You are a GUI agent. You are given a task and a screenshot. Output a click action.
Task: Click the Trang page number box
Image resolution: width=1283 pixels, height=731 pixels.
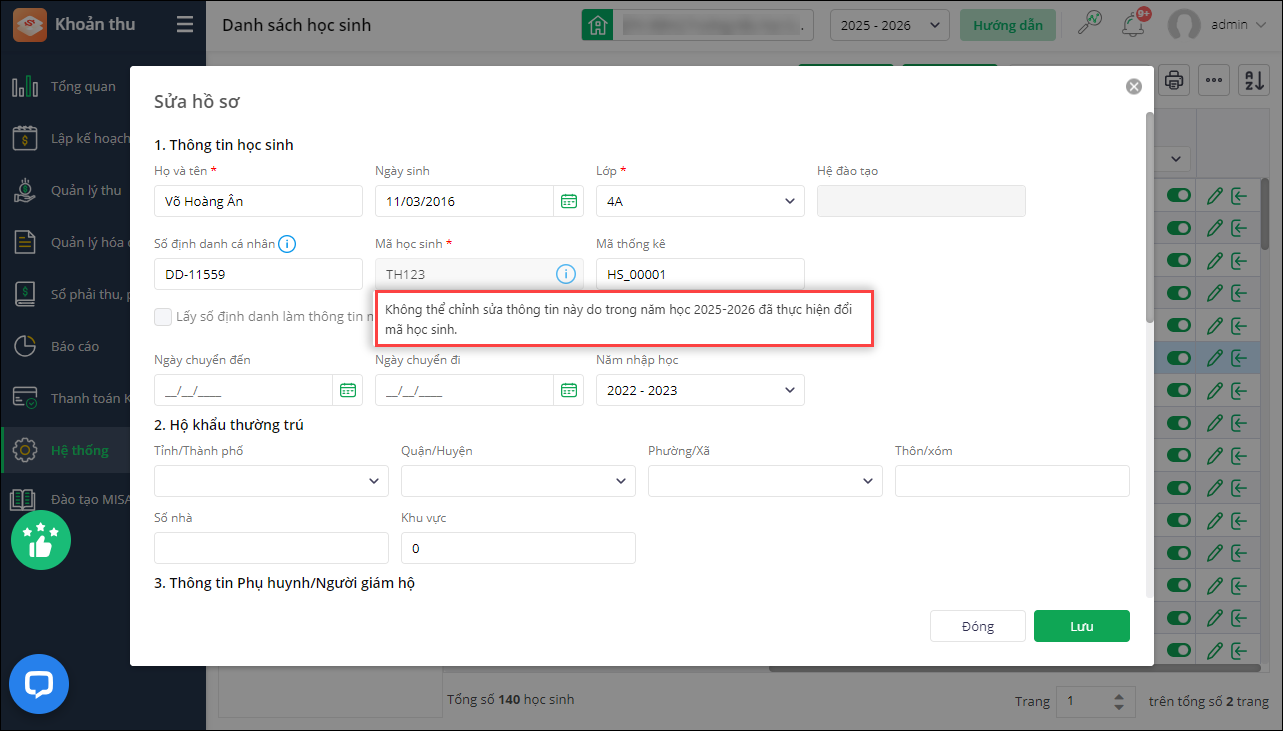pos(1097,701)
